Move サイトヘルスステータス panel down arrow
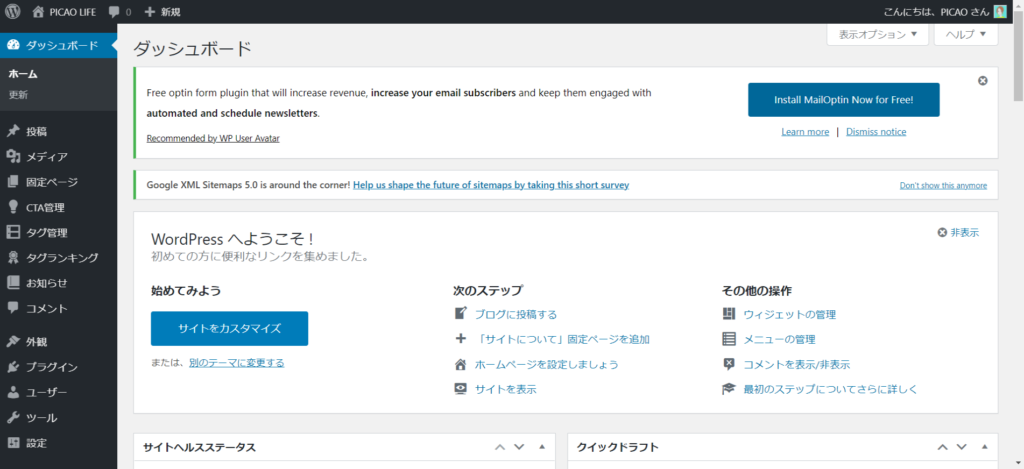Screen dimensions: 1024x469 [519, 447]
